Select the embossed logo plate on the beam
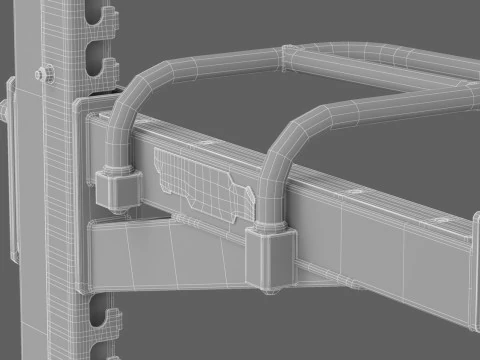Image resolution: width=480 pixels, height=360 pixels. point(204,184)
